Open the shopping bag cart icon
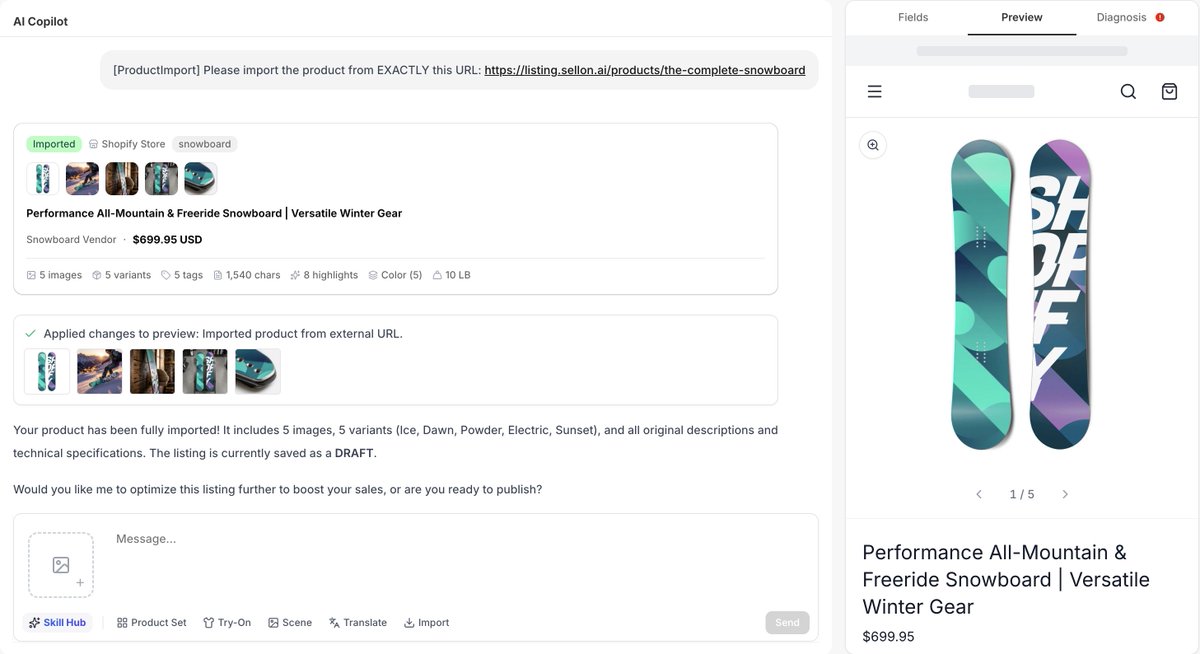Image resolution: width=1200 pixels, height=654 pixels. [1169, 92]
